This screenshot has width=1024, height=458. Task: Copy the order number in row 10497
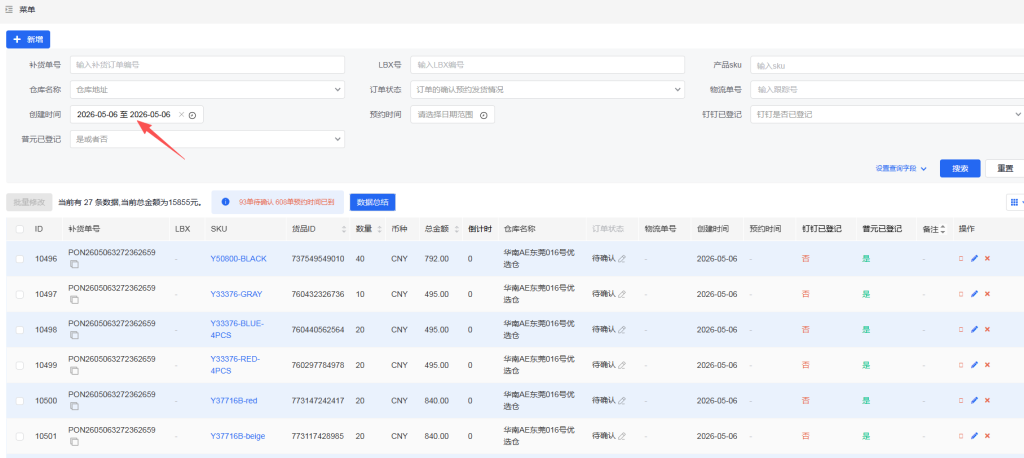coord(74,300)
